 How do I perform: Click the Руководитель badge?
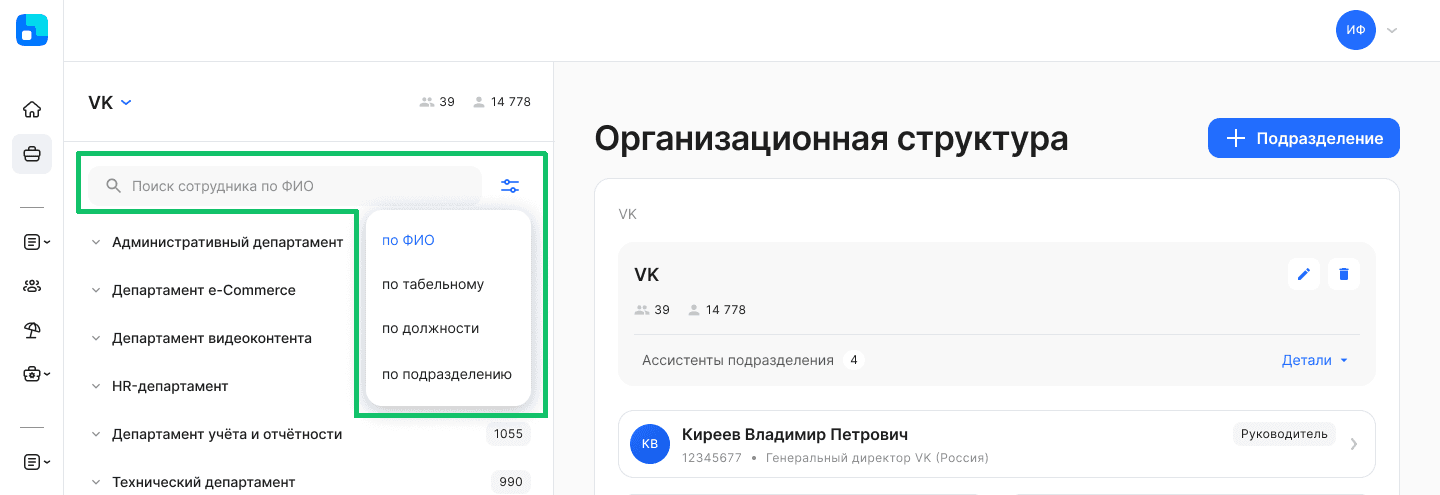1284,433
